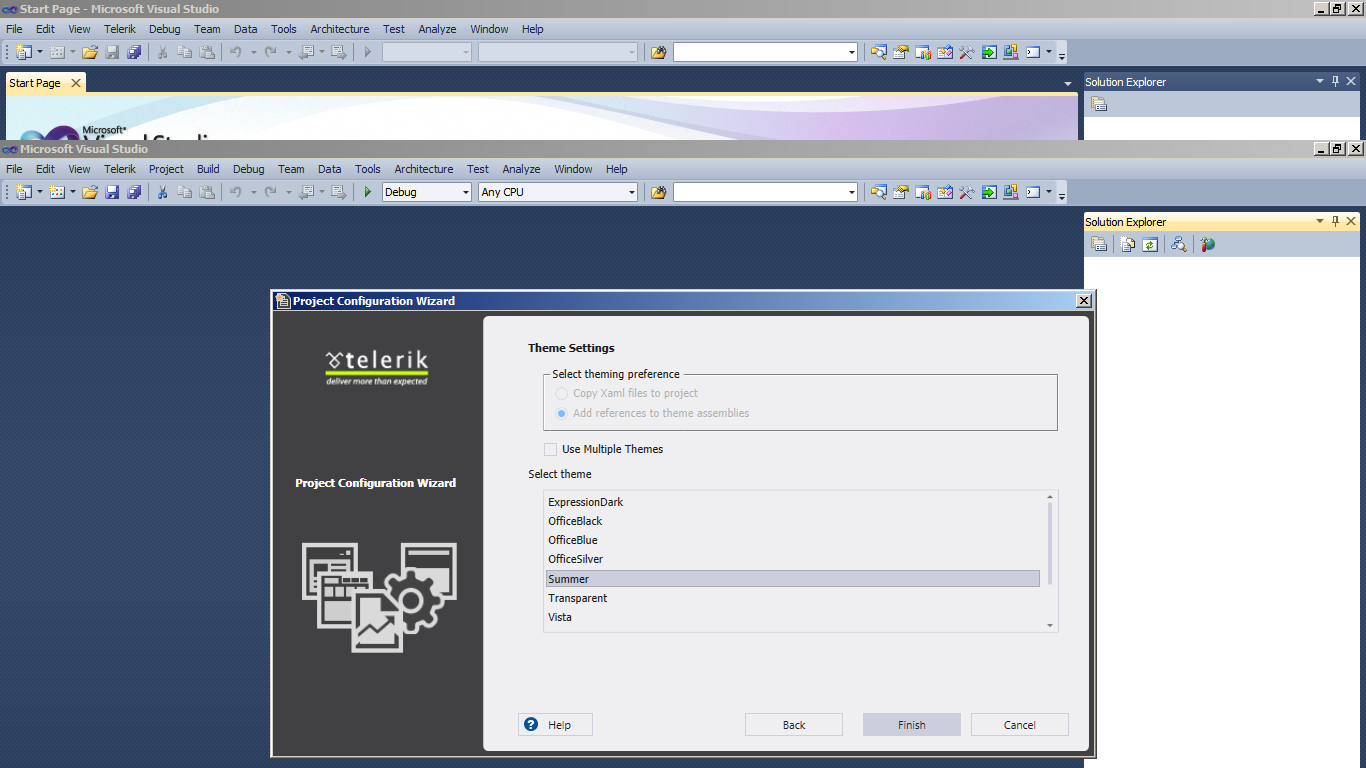Click green Start Debugging arrow in front Visual Studio
The image size is (1366, 768).
(x=368, y=192)
